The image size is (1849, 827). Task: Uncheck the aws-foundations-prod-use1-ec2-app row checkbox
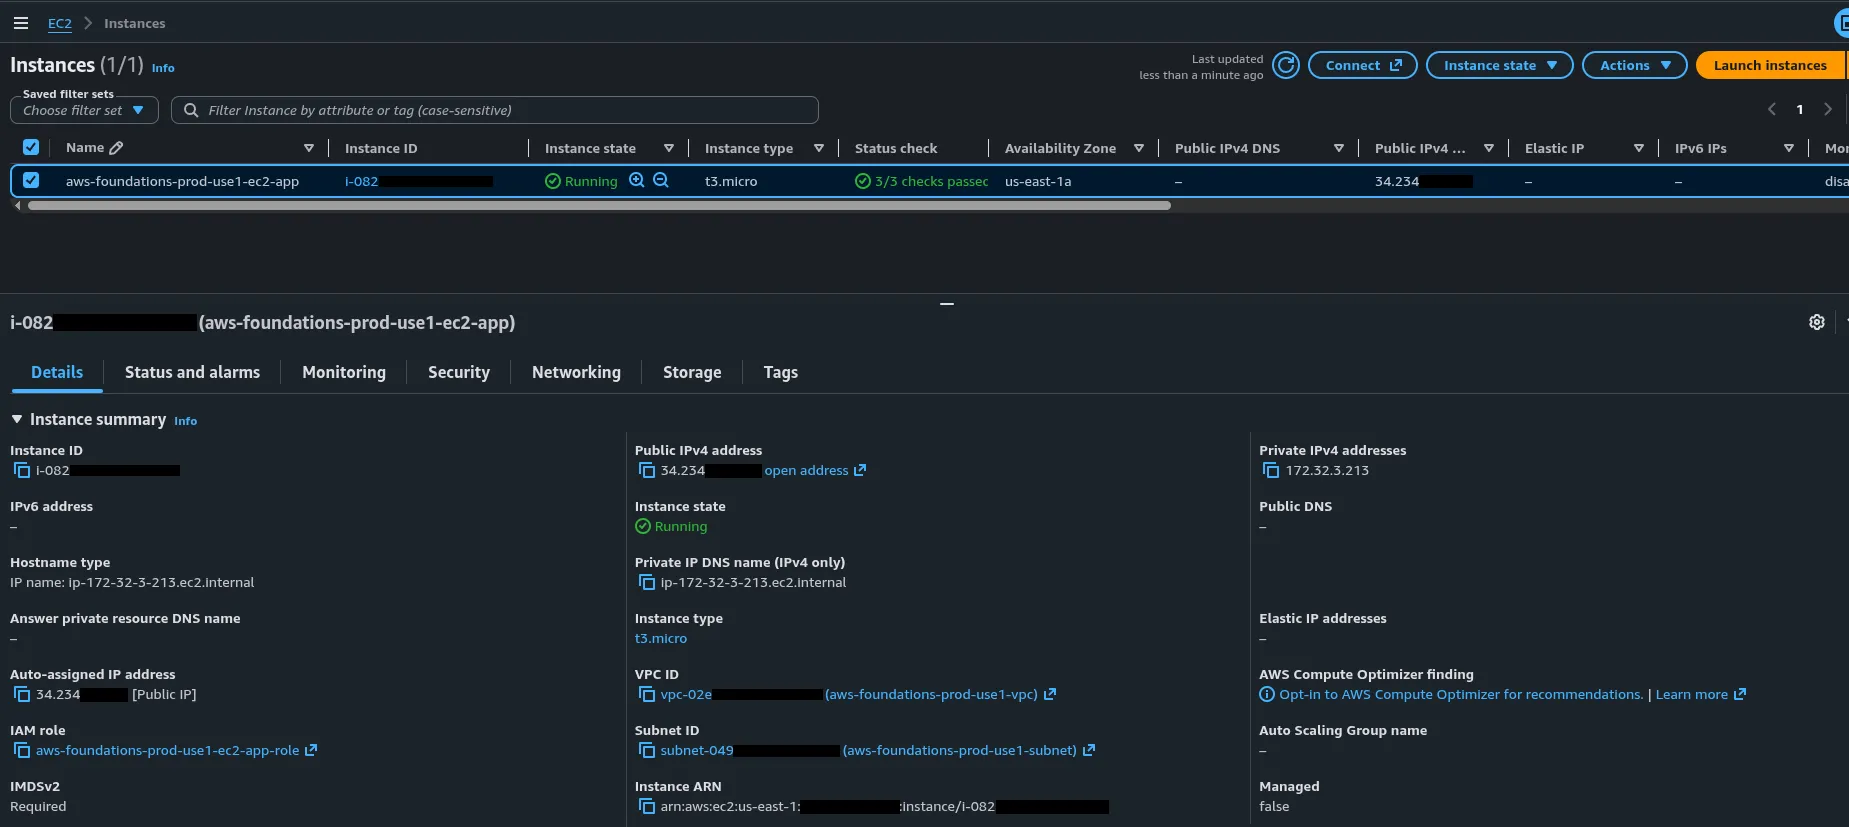[x=31, y=181]
